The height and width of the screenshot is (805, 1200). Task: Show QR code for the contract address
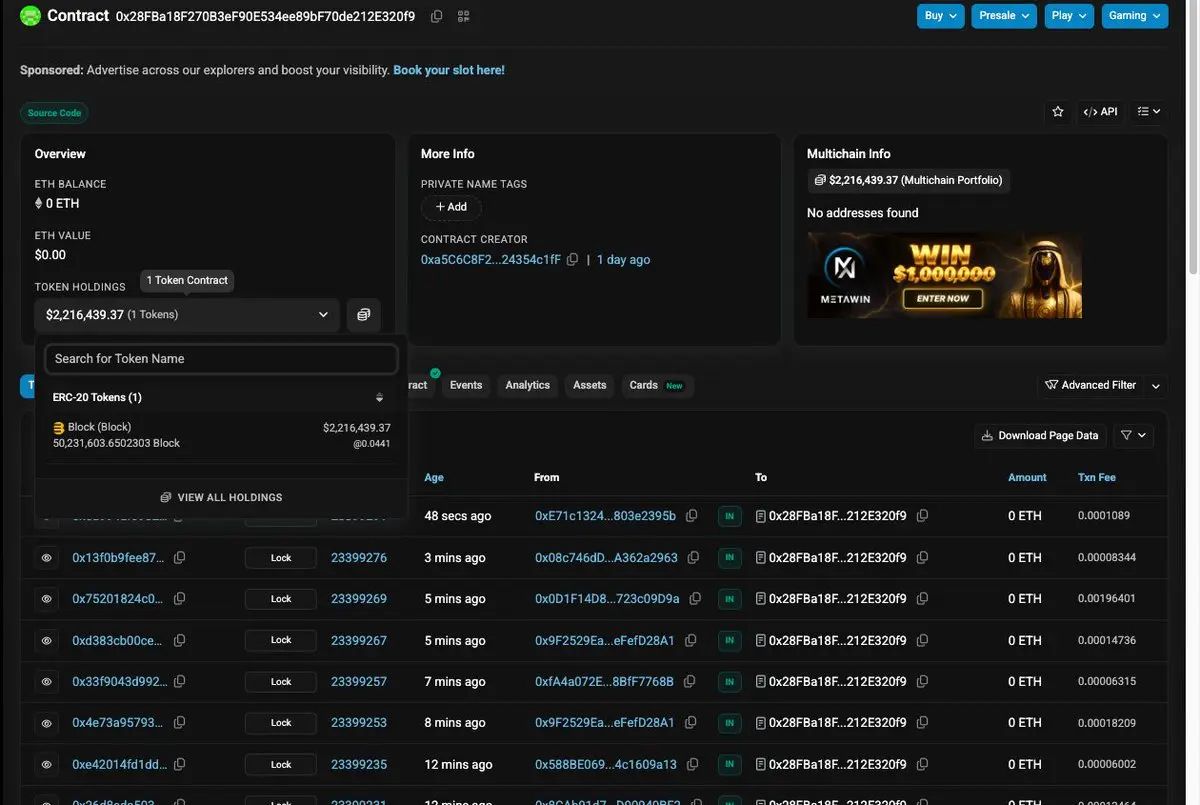click(463, 16)
